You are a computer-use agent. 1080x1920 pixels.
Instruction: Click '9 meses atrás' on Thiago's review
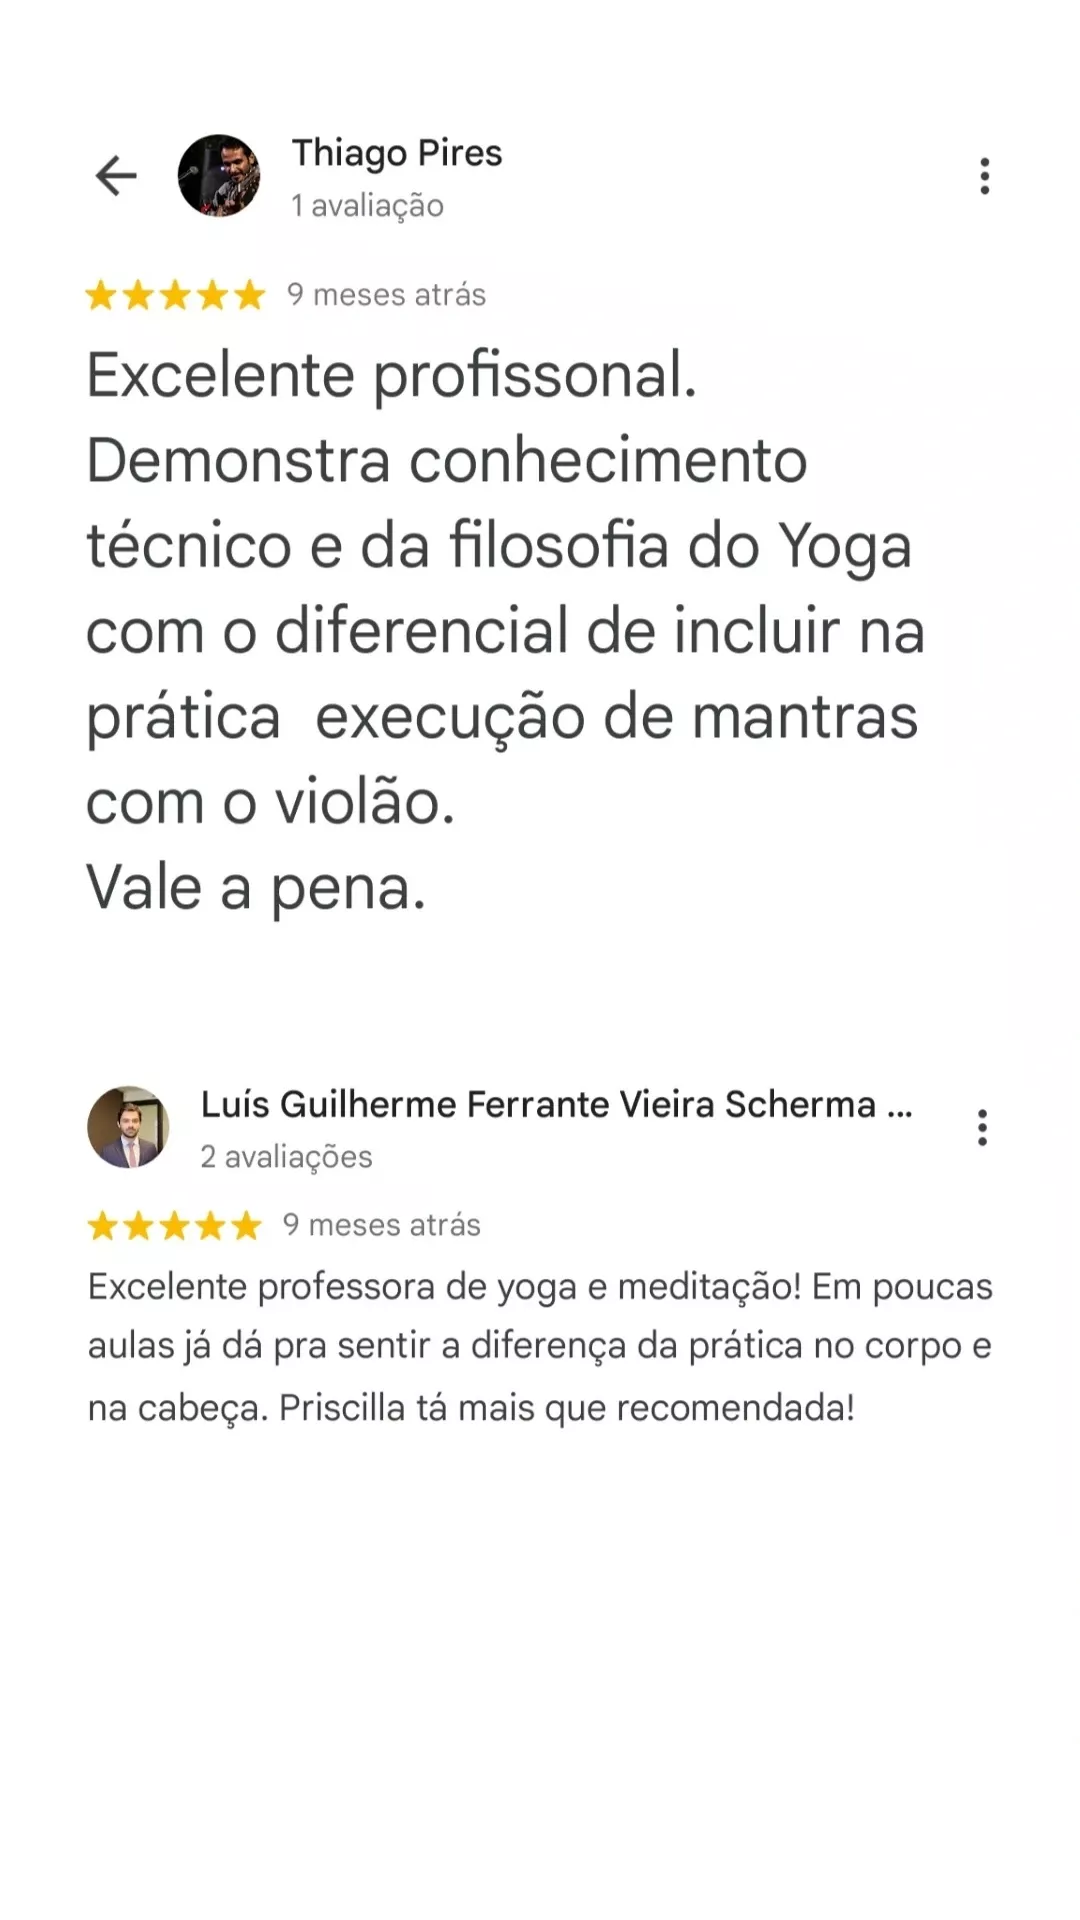pyautogui.click(x=386, y=294)
